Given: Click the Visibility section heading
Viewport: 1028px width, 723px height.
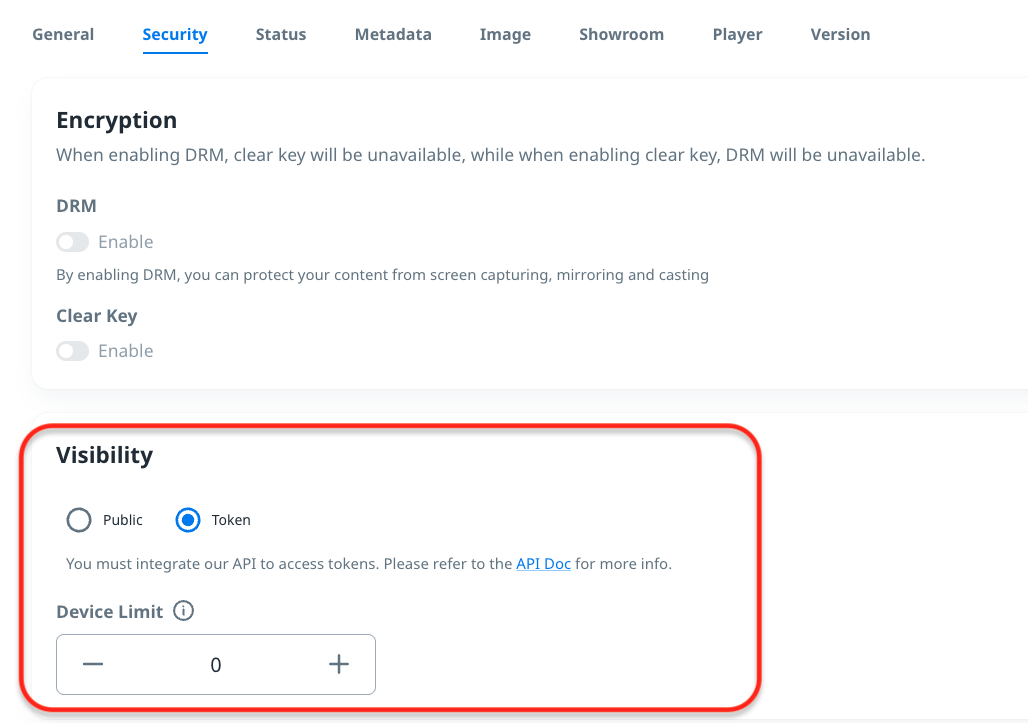Looking at the screenshot, I should (x=104, y=455).
